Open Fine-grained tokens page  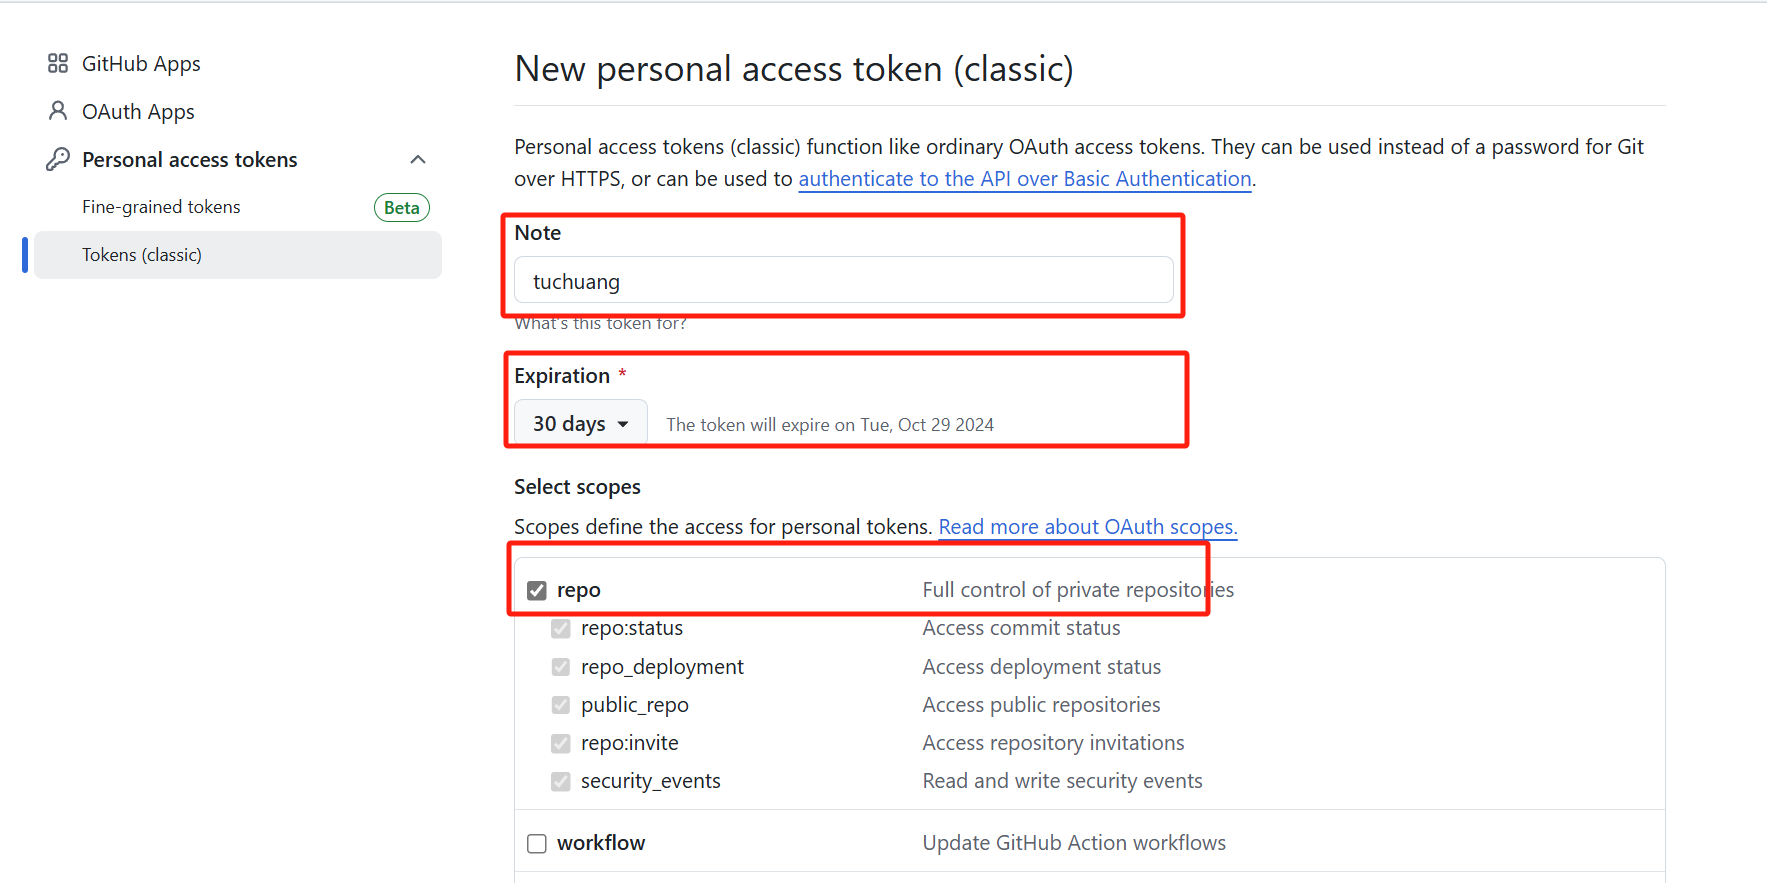point(162,207)
